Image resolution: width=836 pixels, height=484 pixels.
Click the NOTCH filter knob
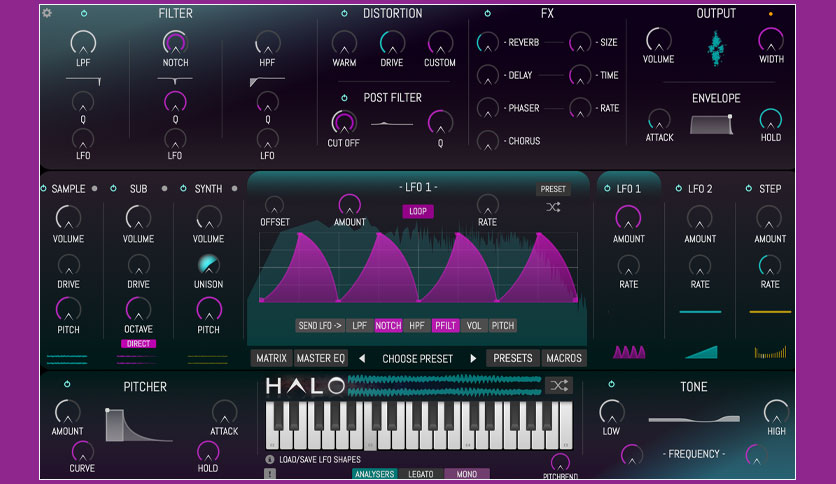(x=175, y=43)
